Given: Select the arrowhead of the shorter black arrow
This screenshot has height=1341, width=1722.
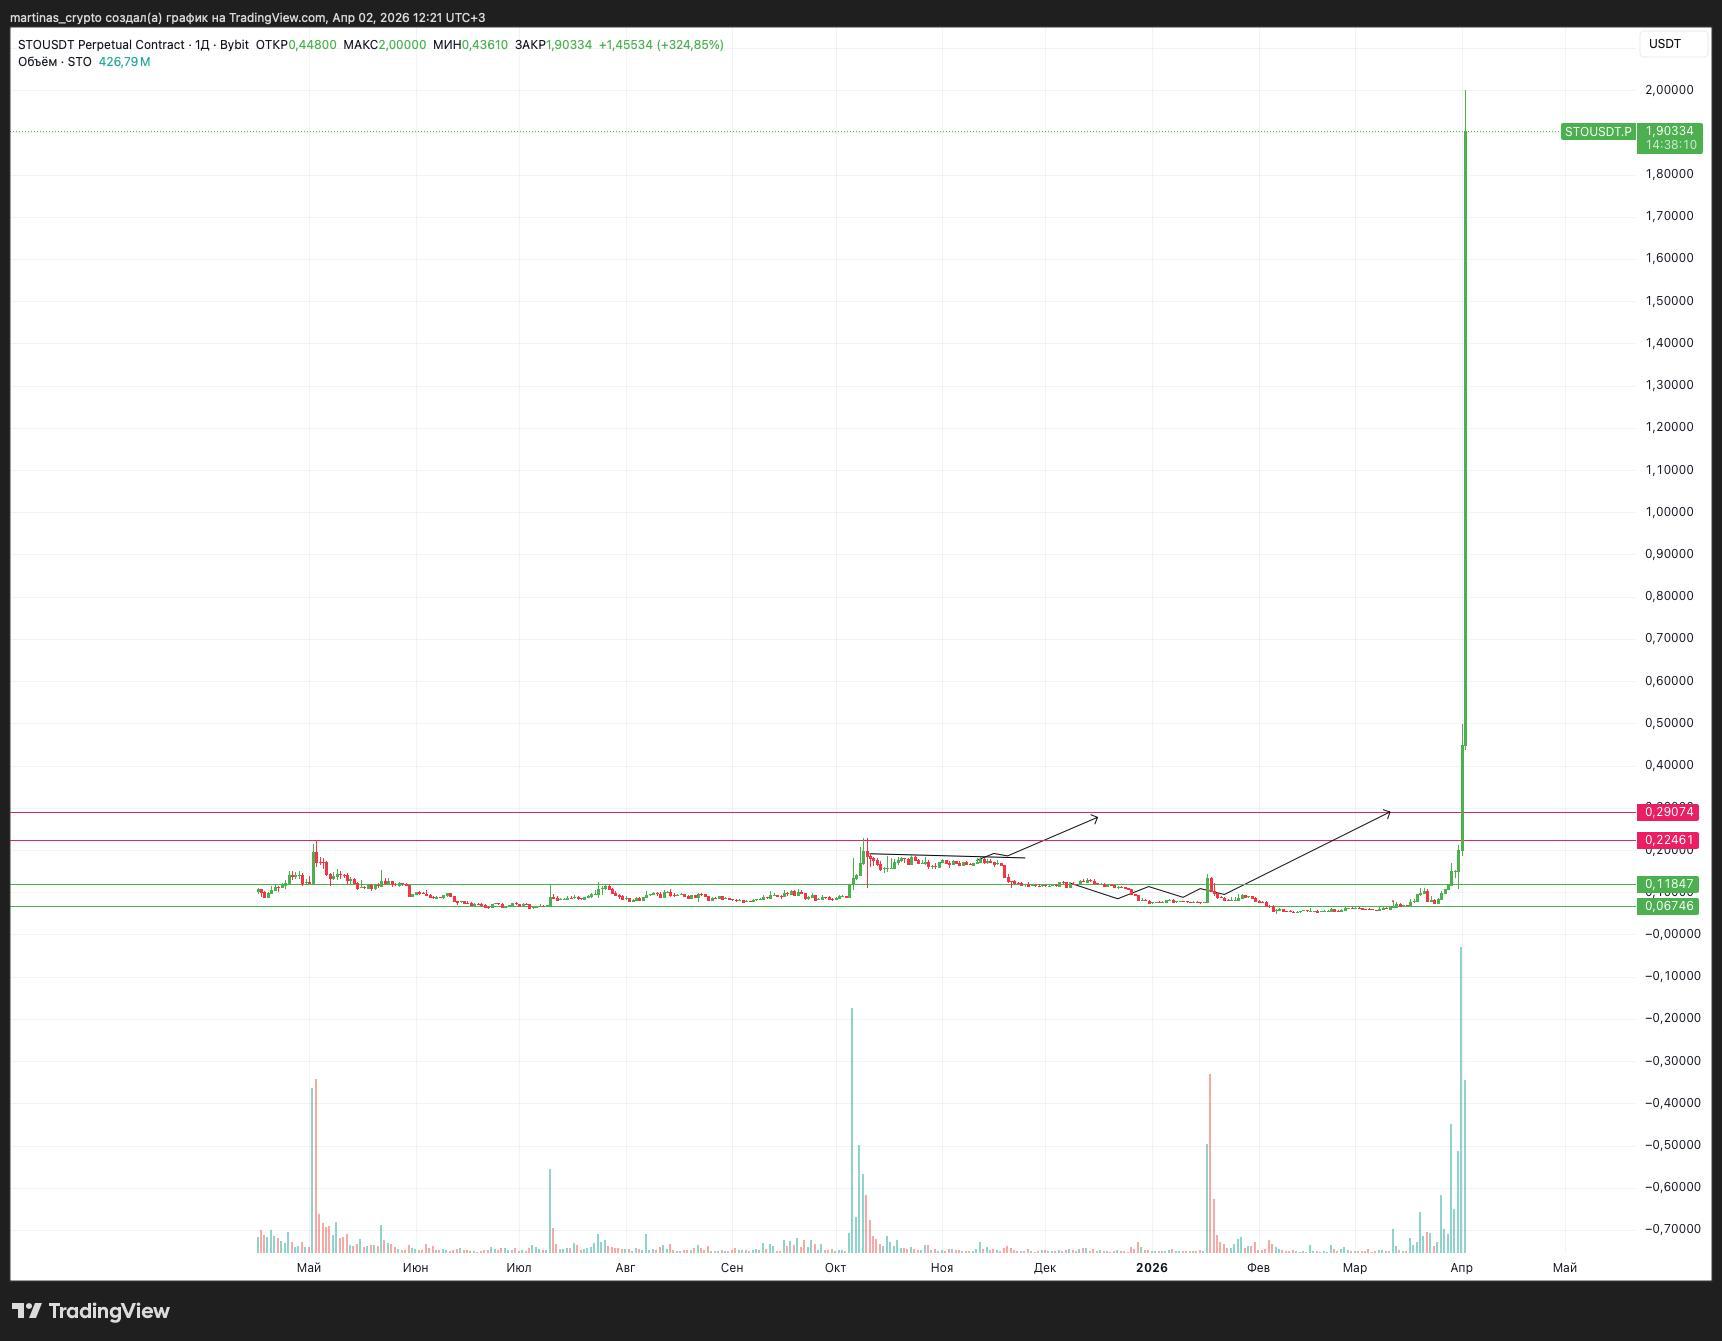Looking at the screenshot, I should point(1095,818).
